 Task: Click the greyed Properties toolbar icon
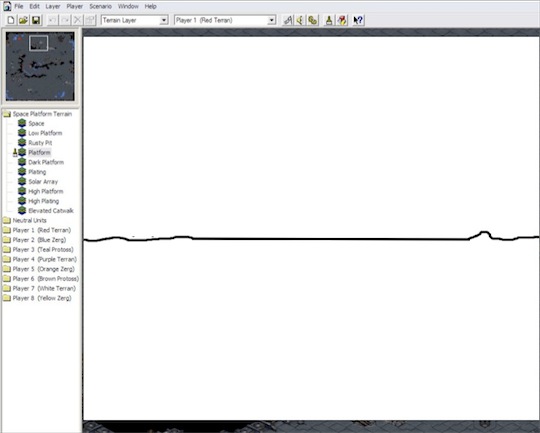click(x=90, y=20)
